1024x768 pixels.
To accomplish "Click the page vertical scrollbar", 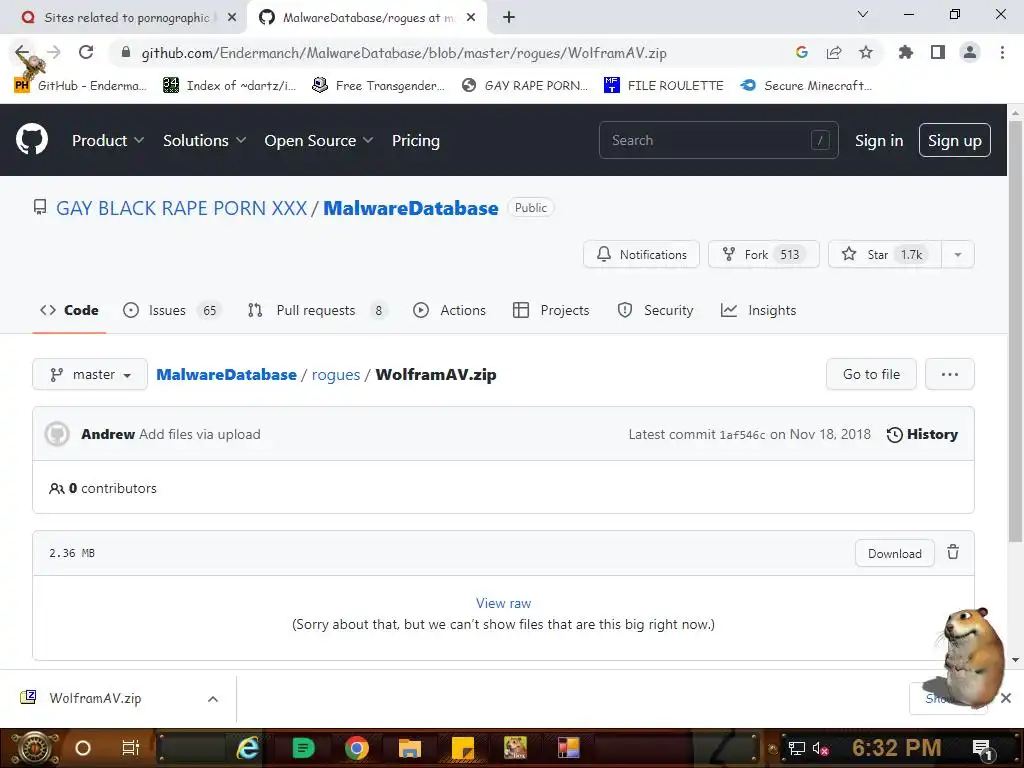I will click(1015, 333).
